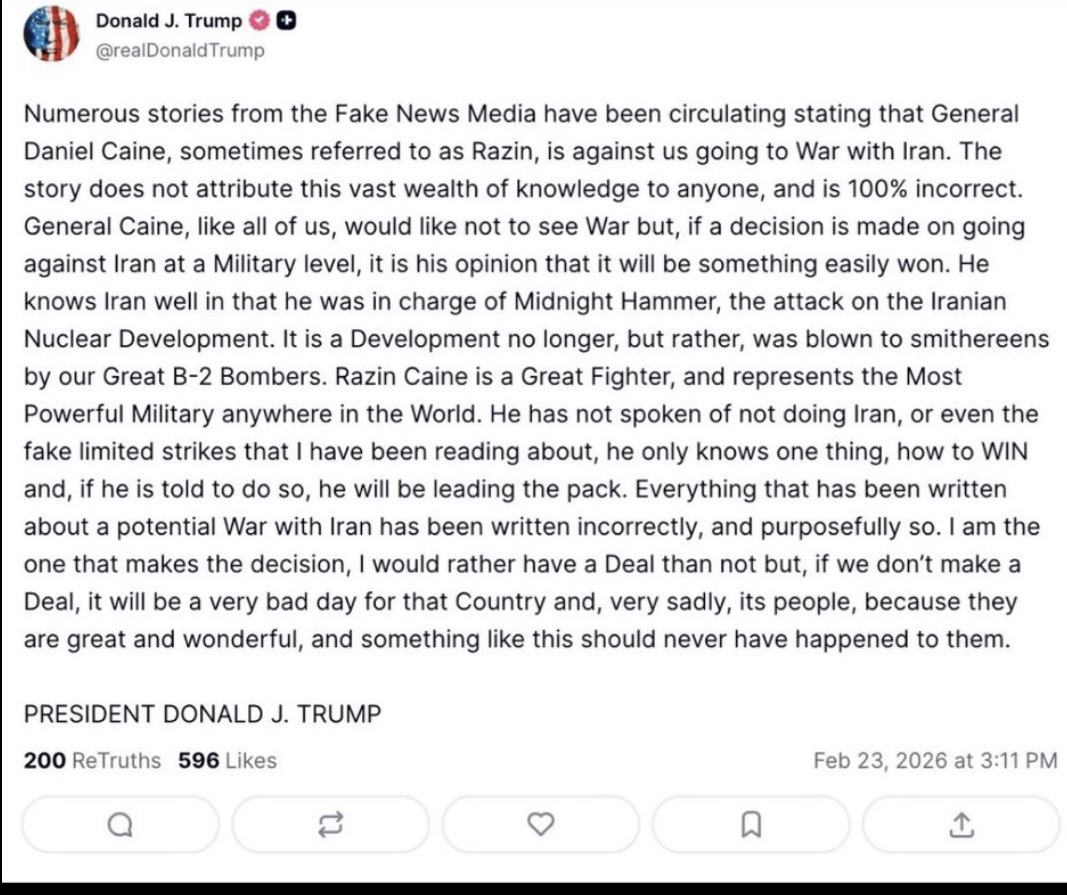Click the Feb 23, 2026 timestamp
1067x895 pixels.
click(x=935, y=761)
